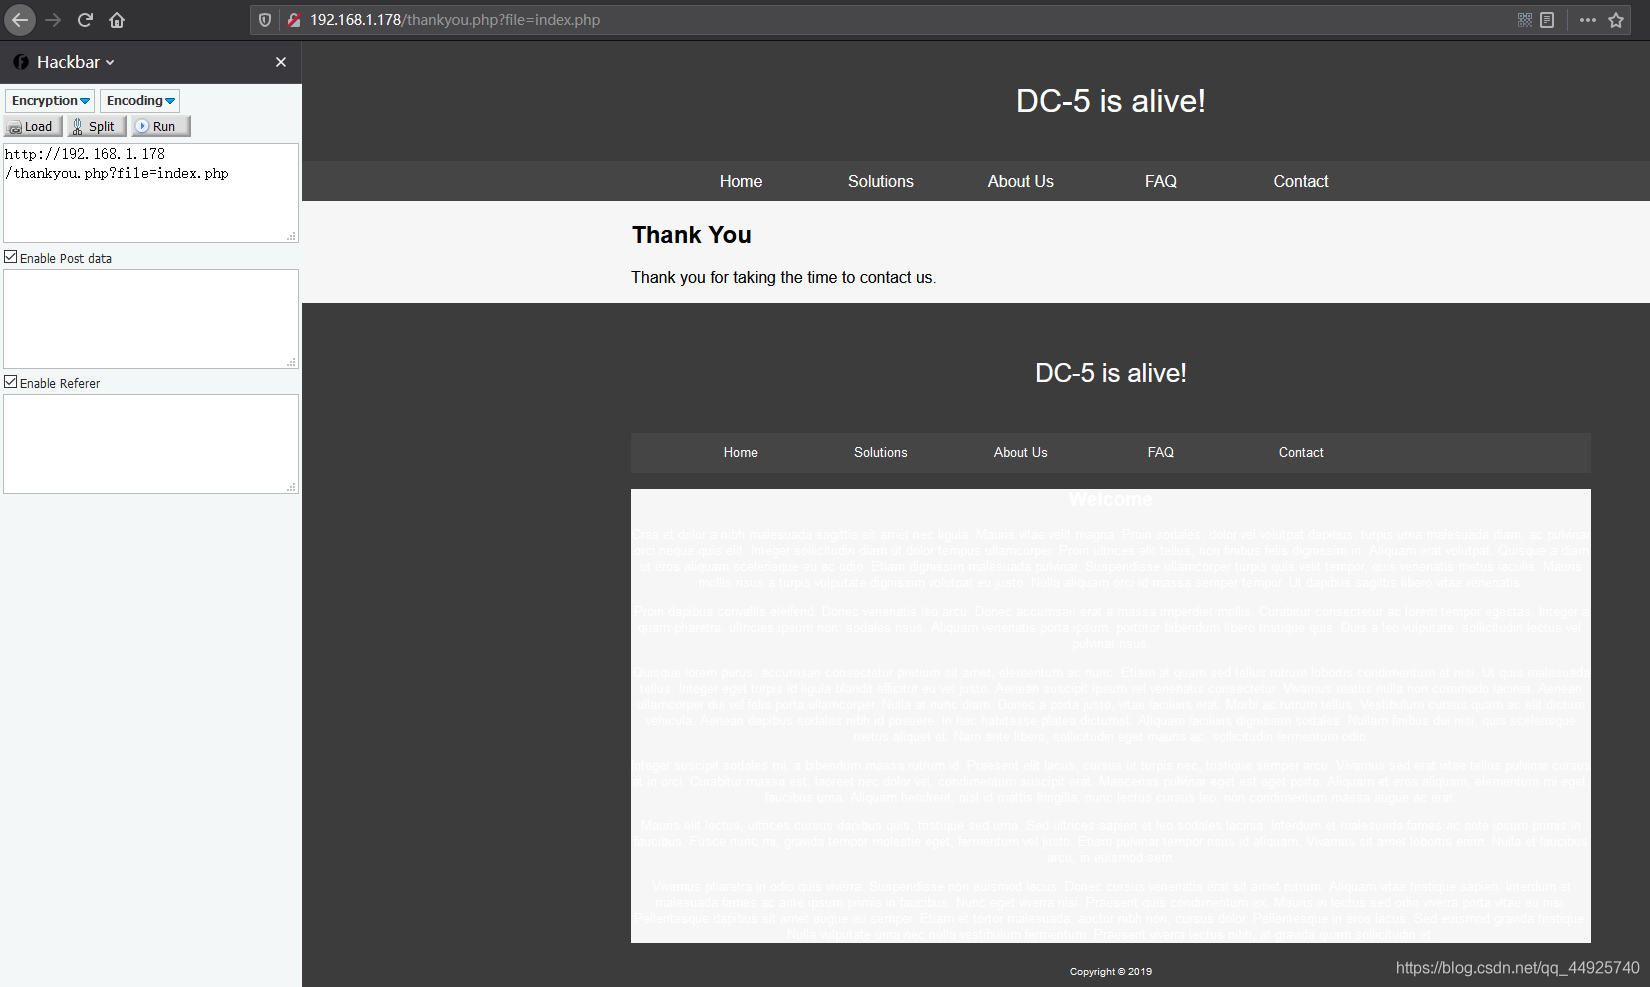Open Solutions in top navigation bar
Viewport: 1650px width, 987px height.
click(x=881, y=181)
